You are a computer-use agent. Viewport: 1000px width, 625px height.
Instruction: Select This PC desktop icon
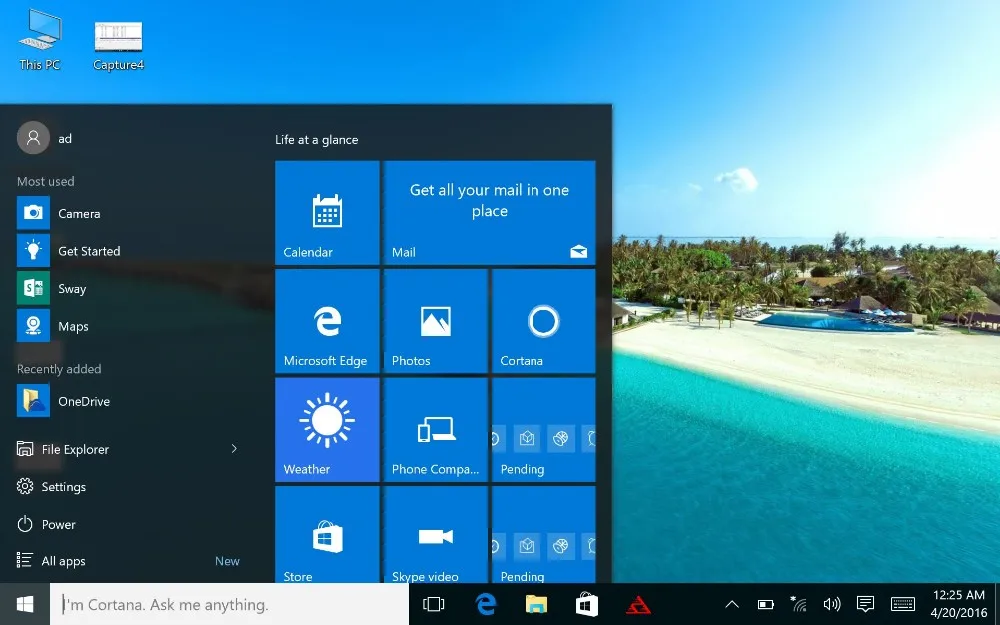click(x=40, y=40)
